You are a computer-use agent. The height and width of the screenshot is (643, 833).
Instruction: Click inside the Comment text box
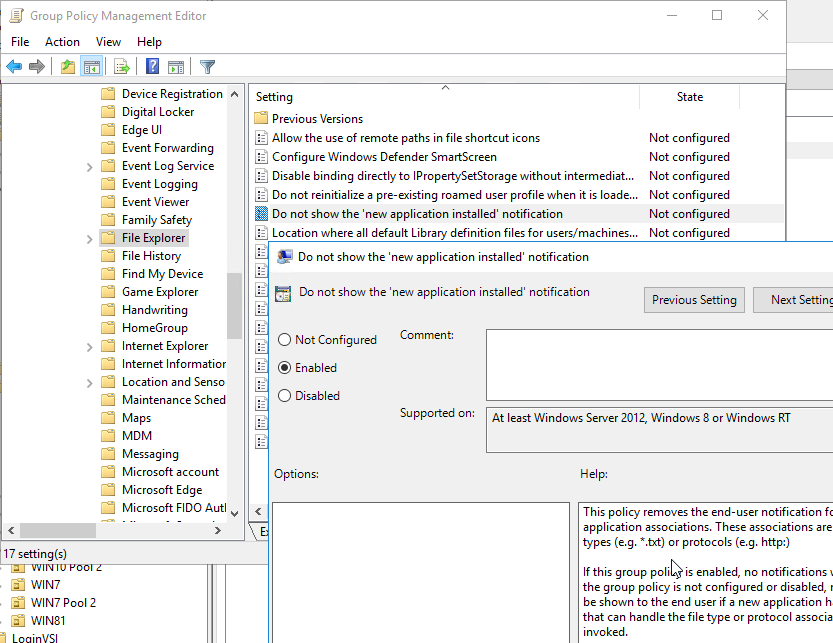[x=659, y=365]
